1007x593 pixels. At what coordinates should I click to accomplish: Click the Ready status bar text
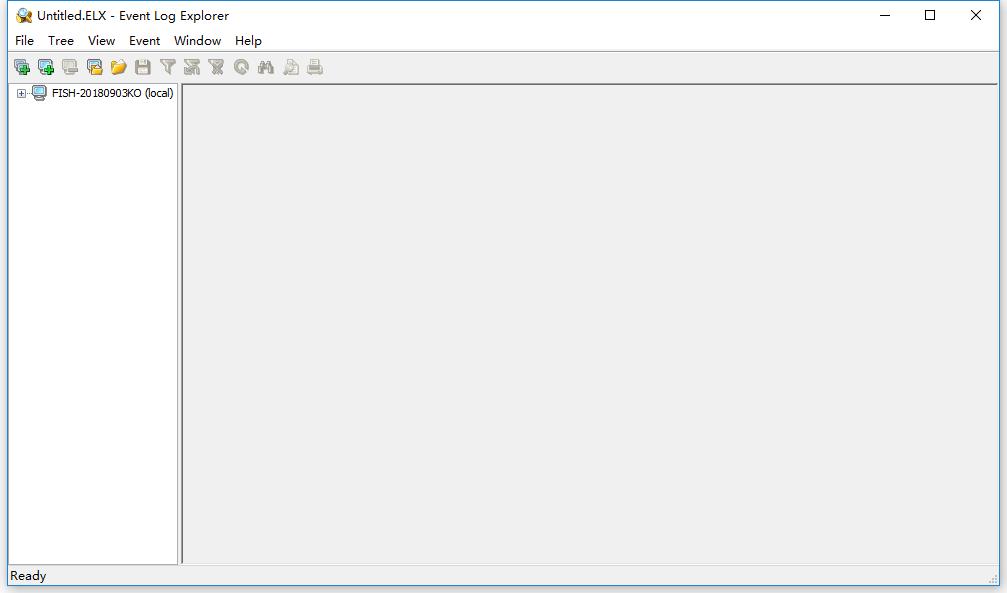28,576
